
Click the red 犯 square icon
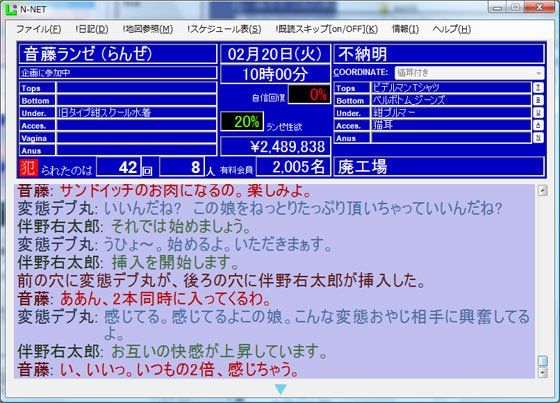tap(29, 167)
